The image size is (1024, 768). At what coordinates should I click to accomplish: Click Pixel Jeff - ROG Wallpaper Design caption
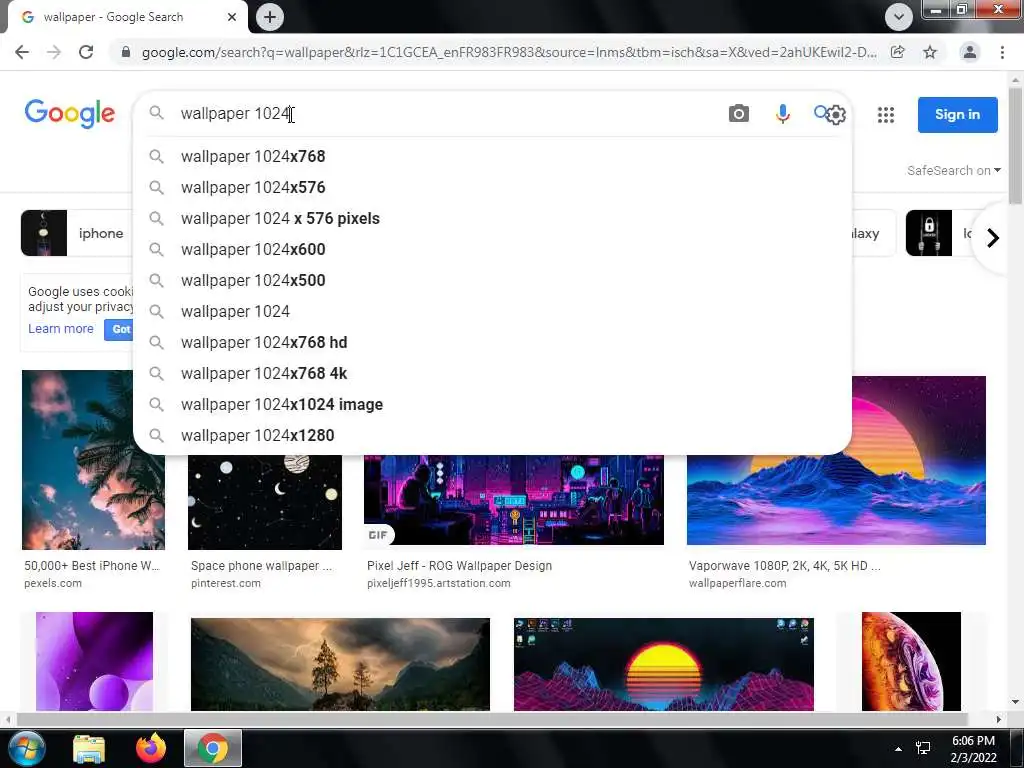[459, 566]
